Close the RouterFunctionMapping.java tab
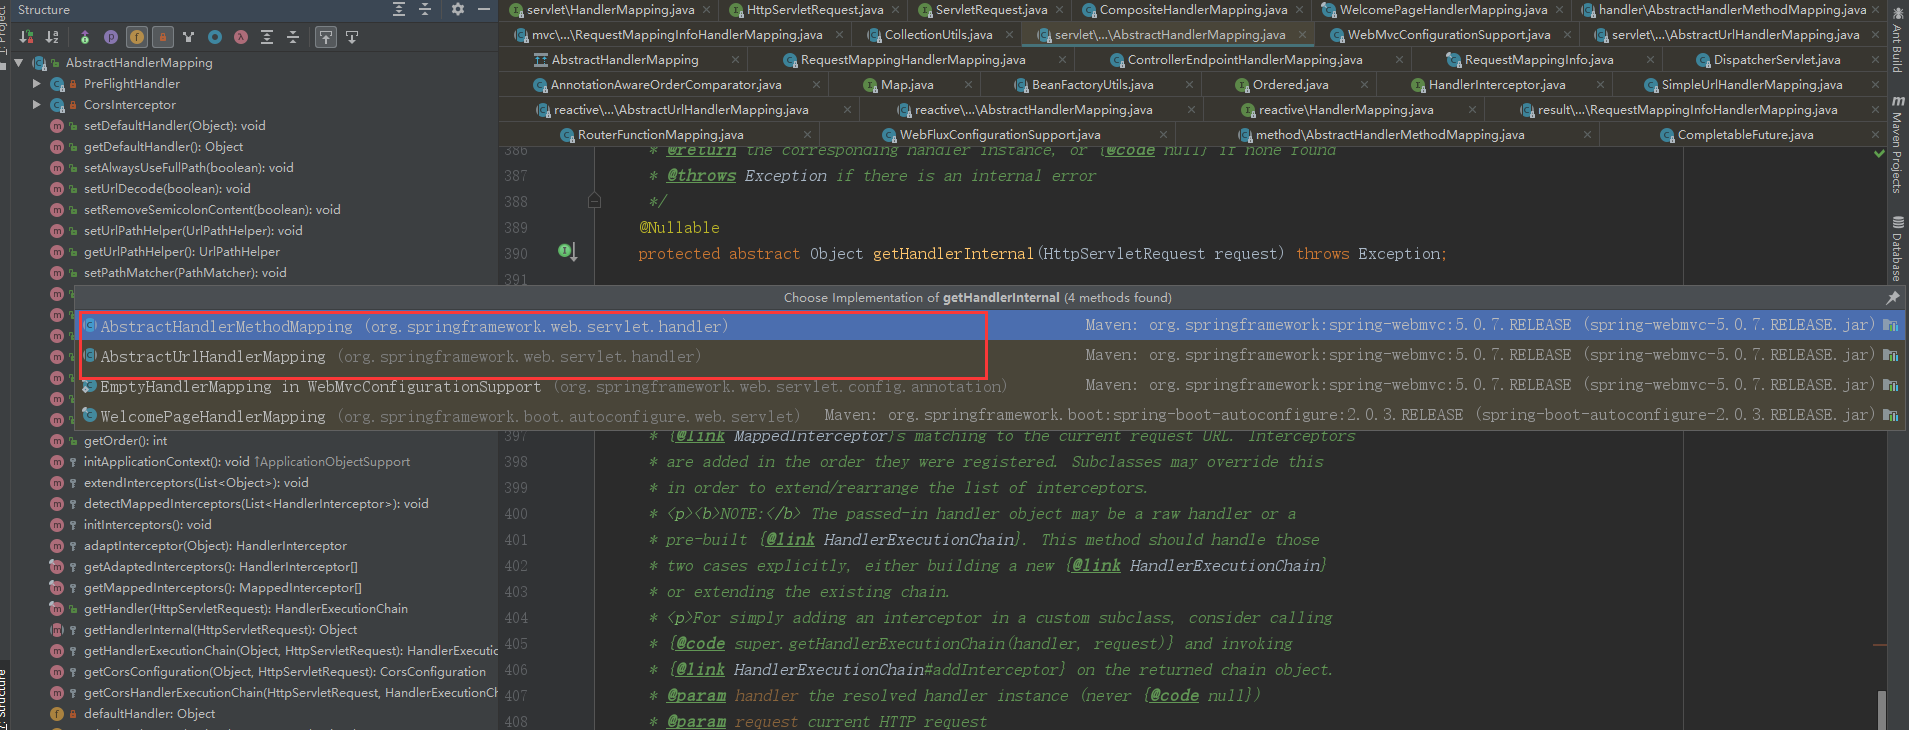Image resolution: width=1909 pixels, height=730 pixels. point(807,135)
